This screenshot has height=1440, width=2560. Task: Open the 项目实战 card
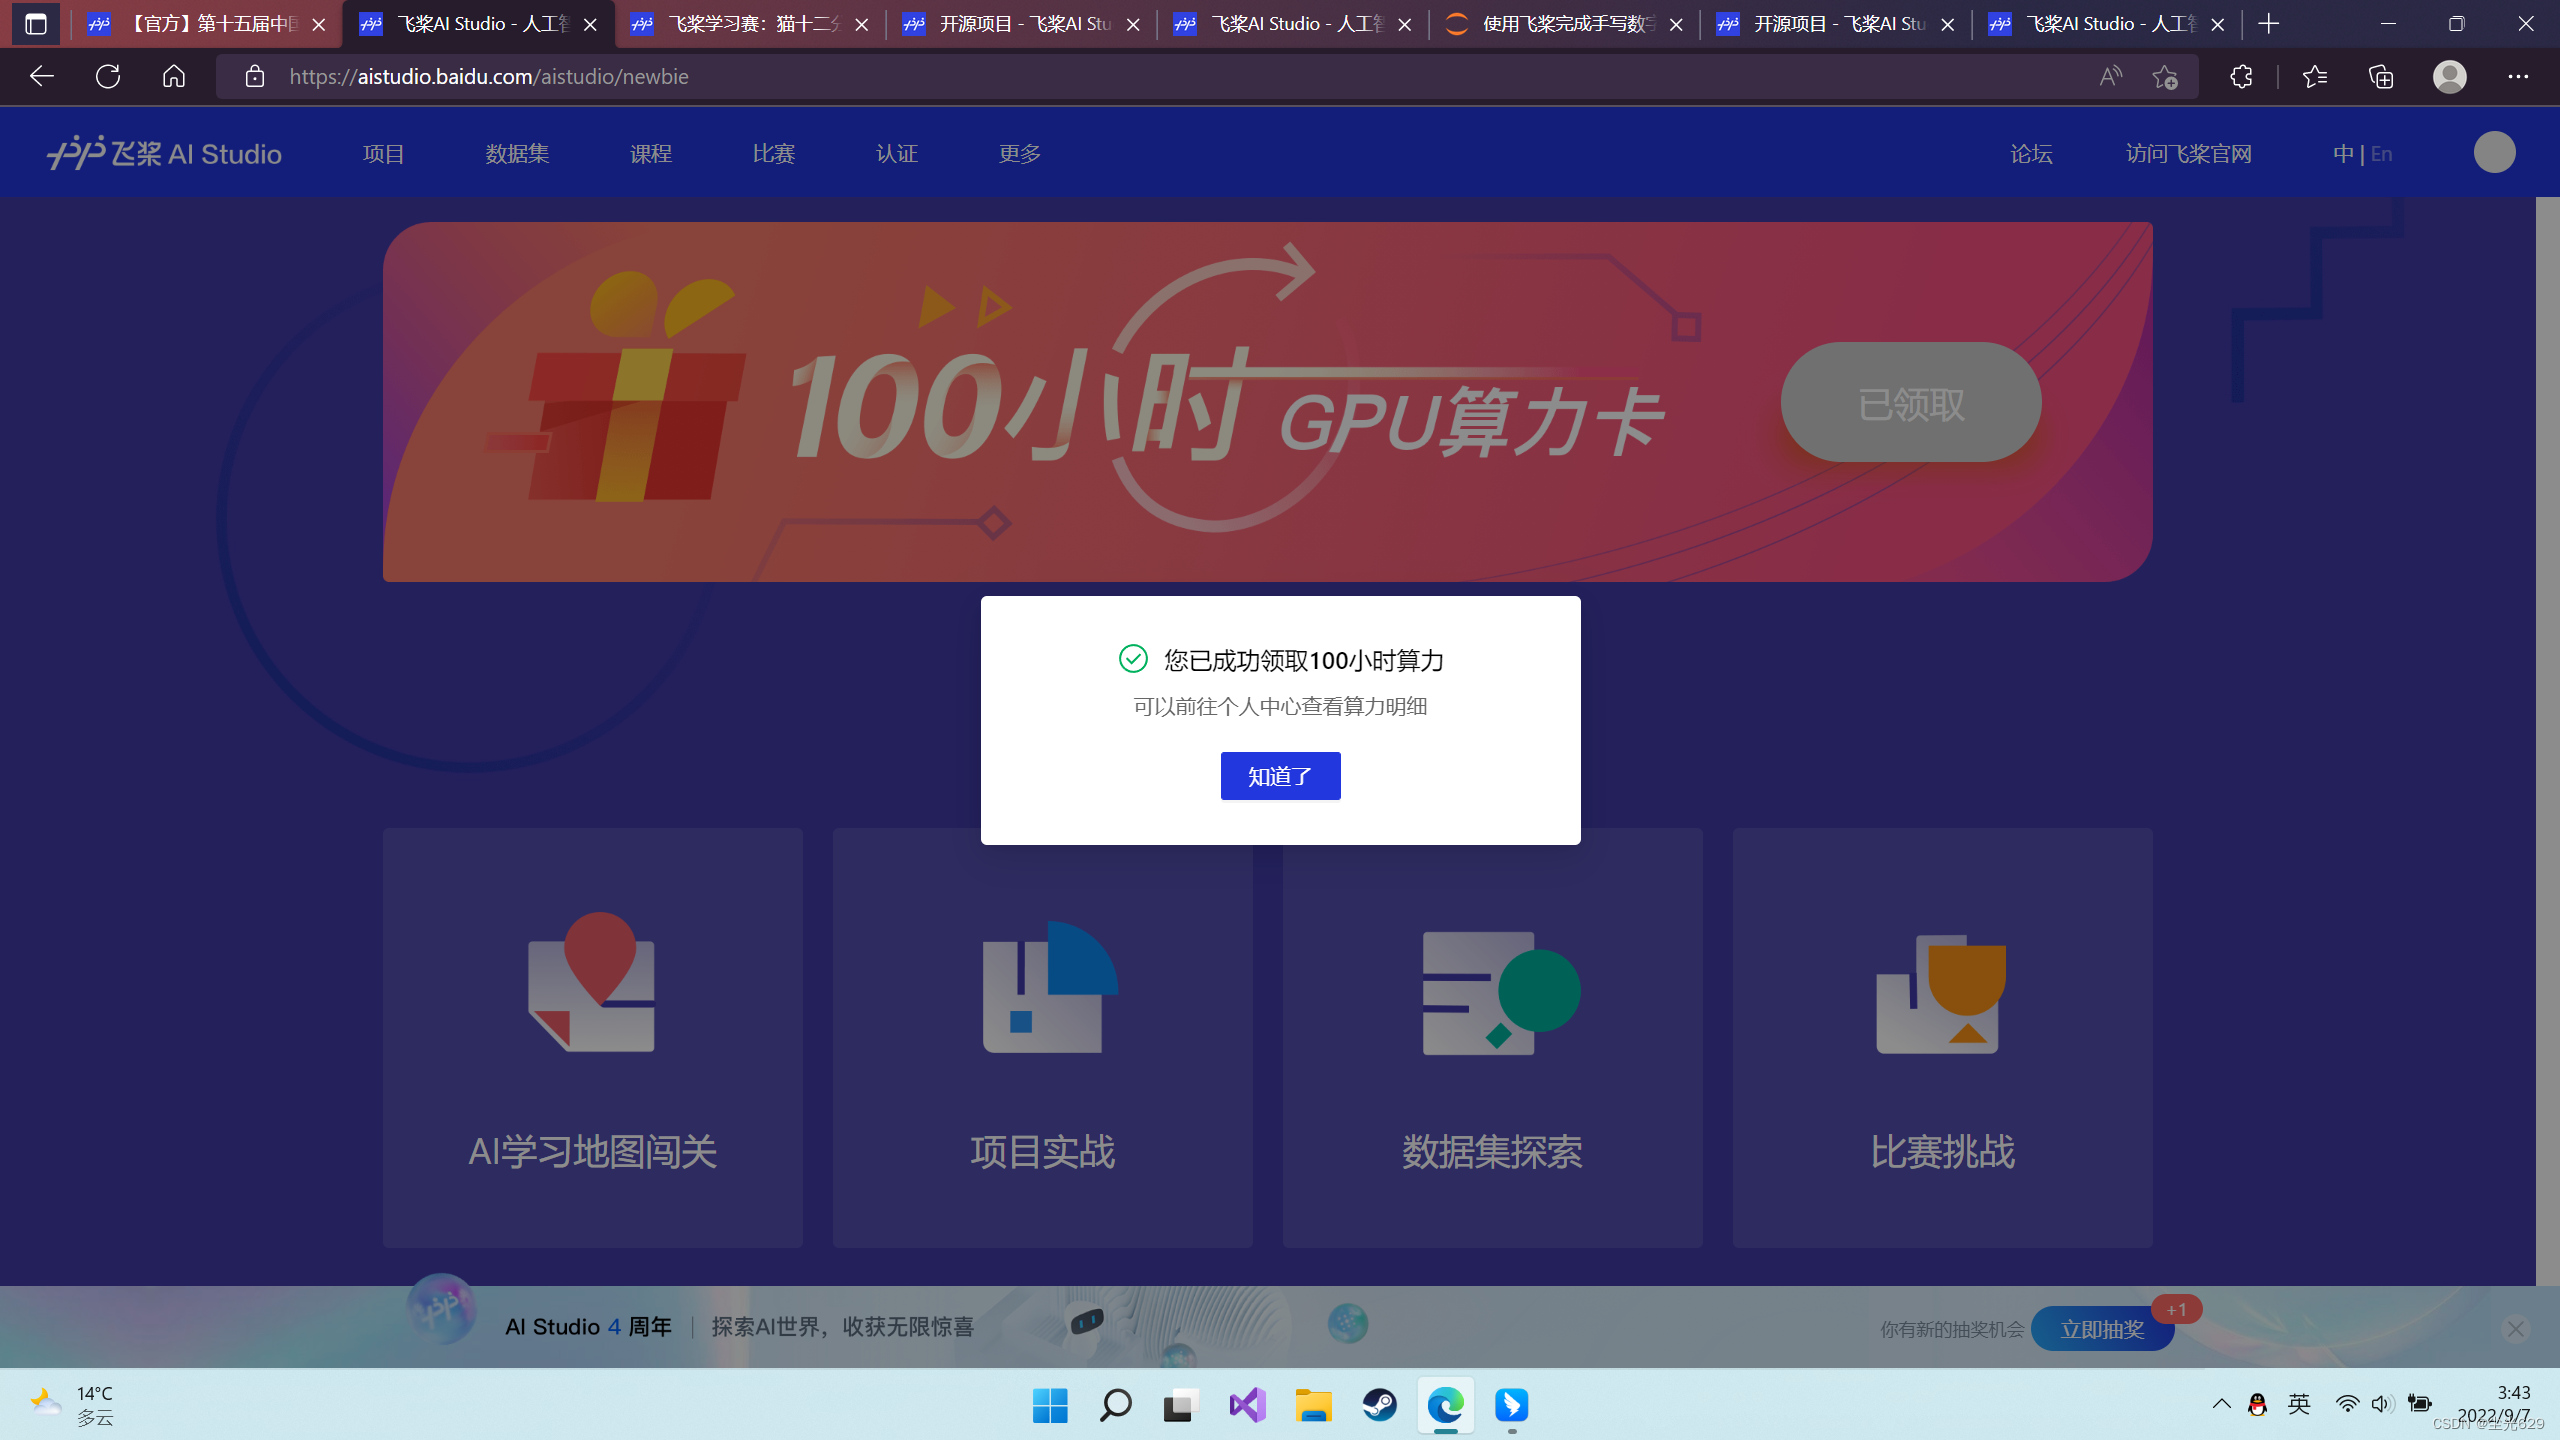[x=1042, y=1037]
